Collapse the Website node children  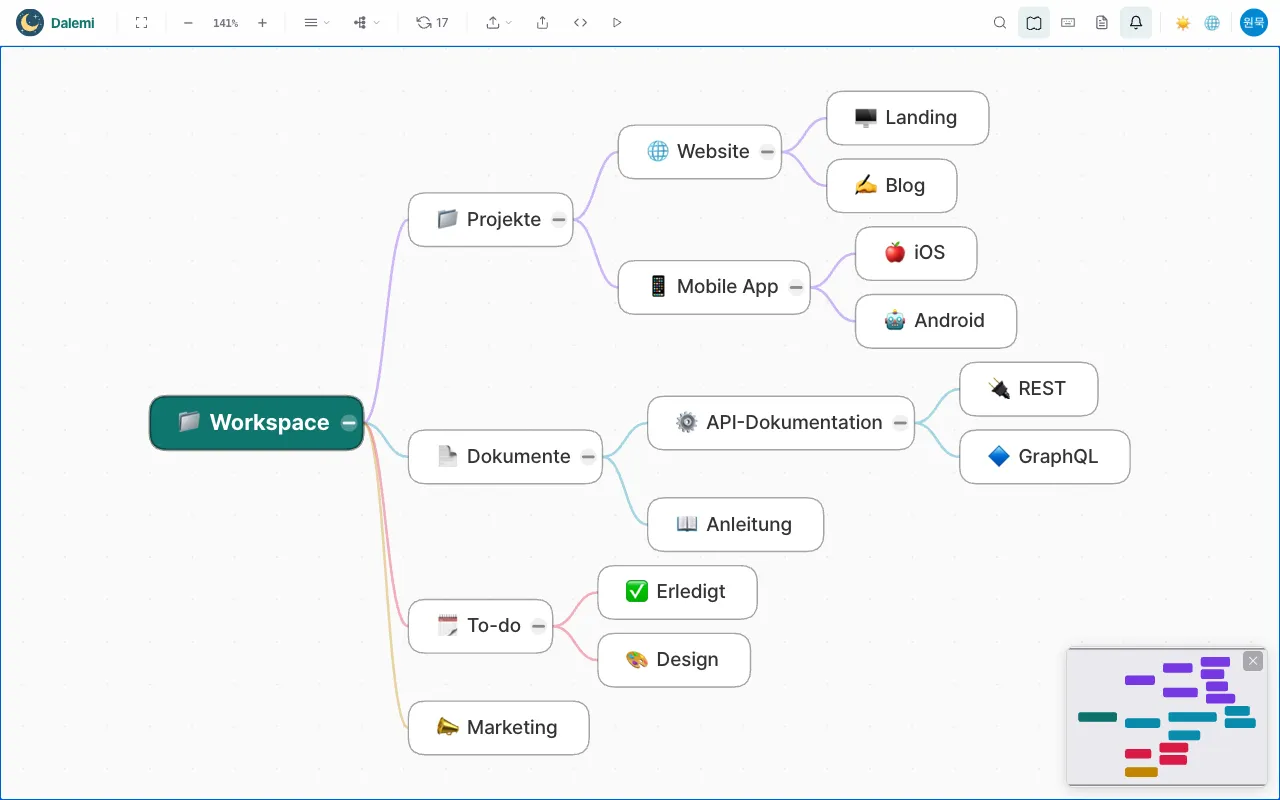coord(767,152)
